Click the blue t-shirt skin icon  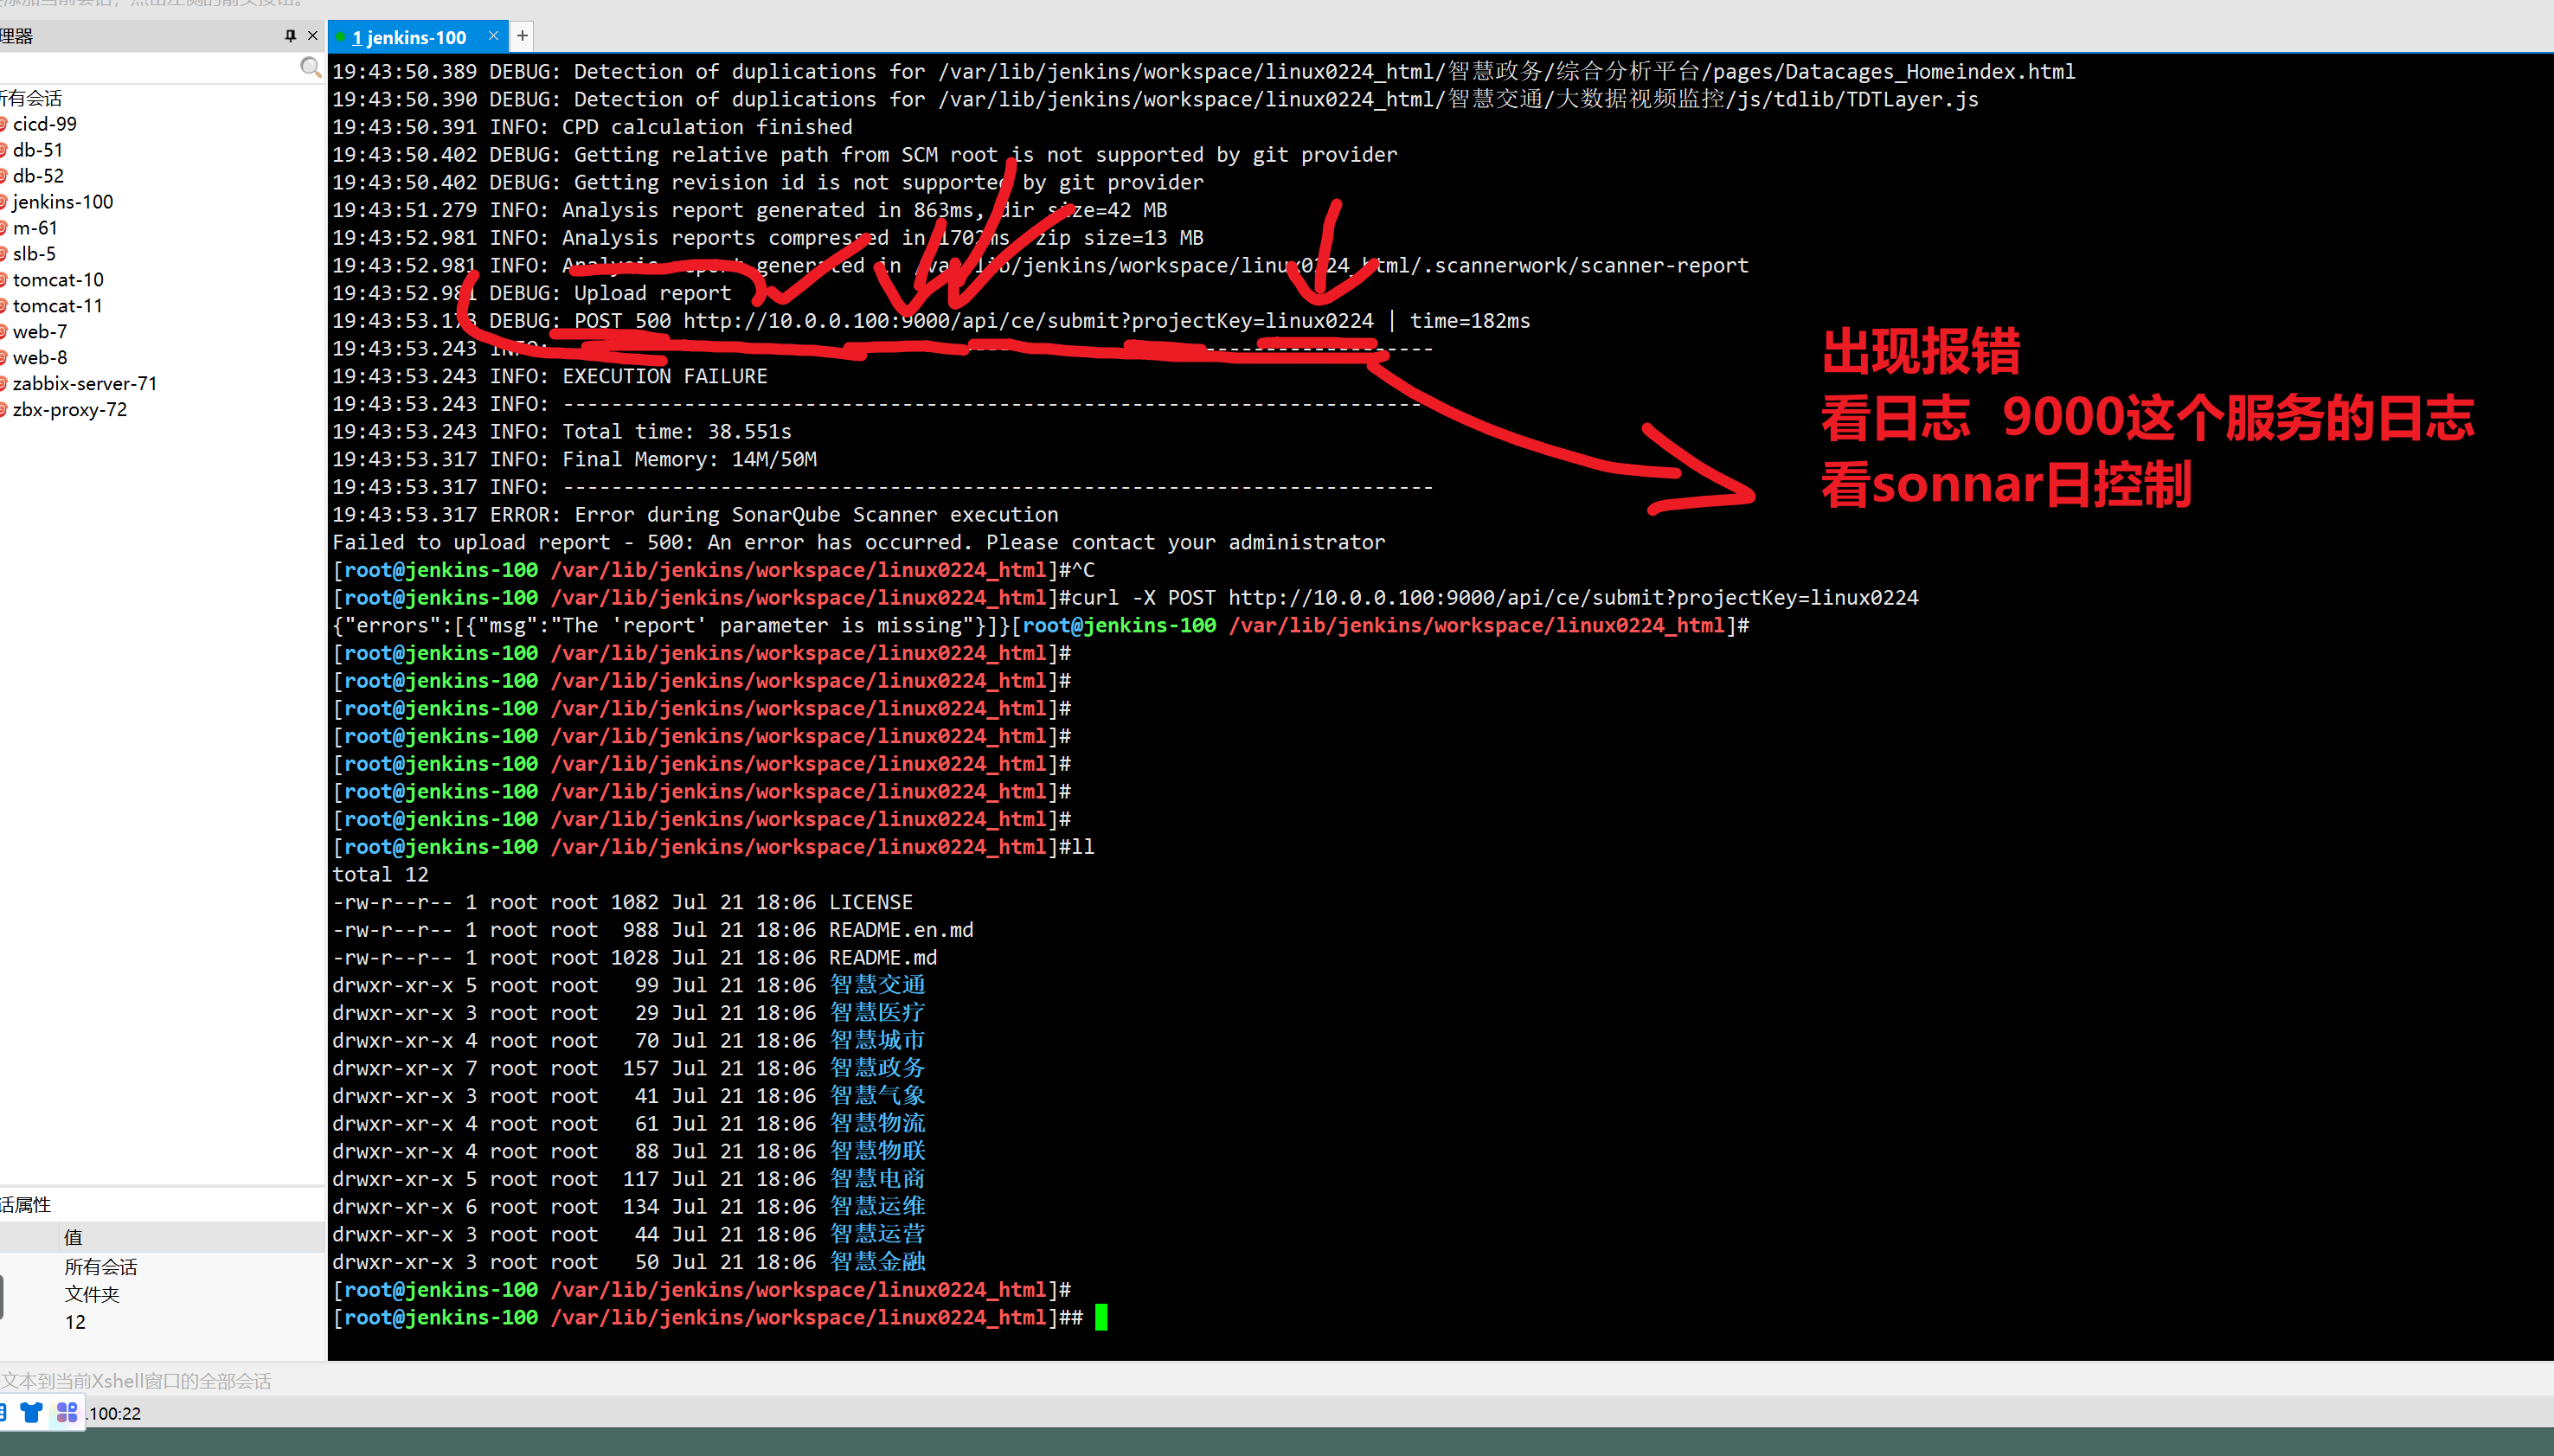(32, 1412)
